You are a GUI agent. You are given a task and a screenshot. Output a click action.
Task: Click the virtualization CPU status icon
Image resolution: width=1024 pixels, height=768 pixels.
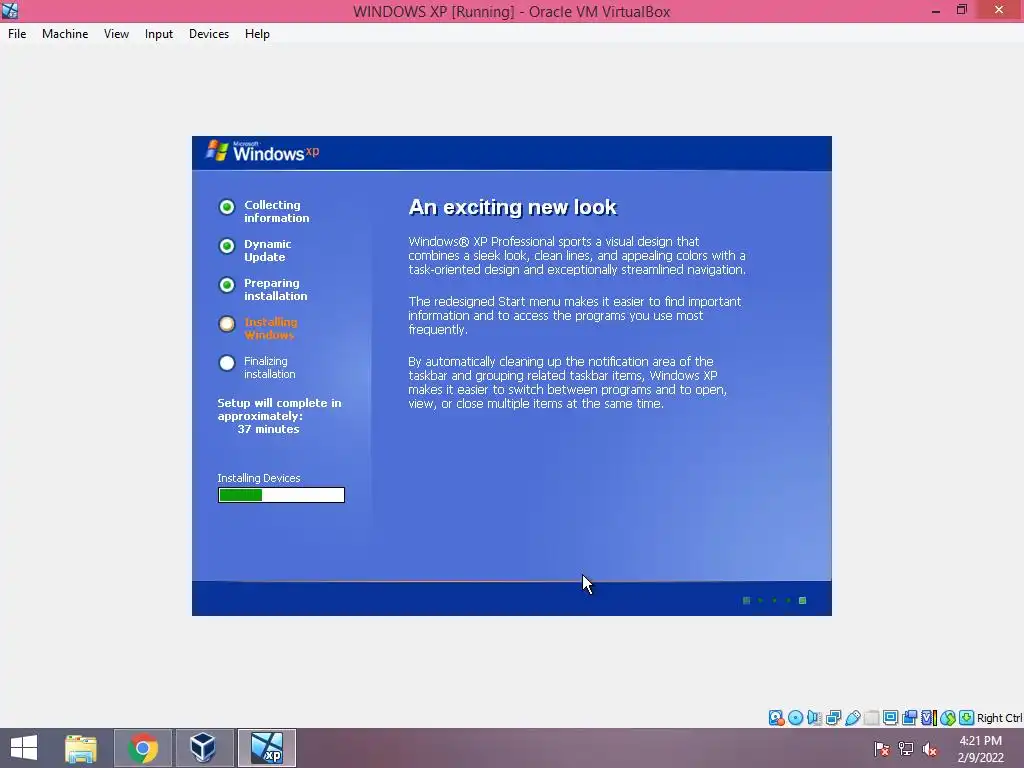(x=928, y=718)
